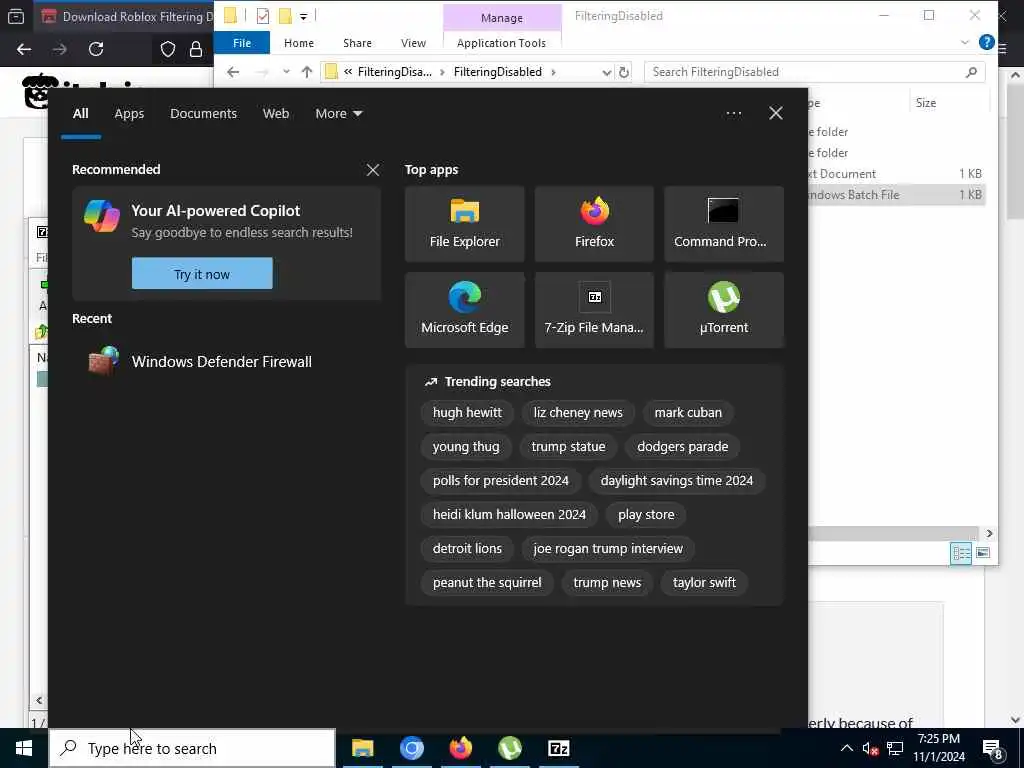1024x768 pixels.
Task: Go back in Explorer navigation
Action: (233, 72)
